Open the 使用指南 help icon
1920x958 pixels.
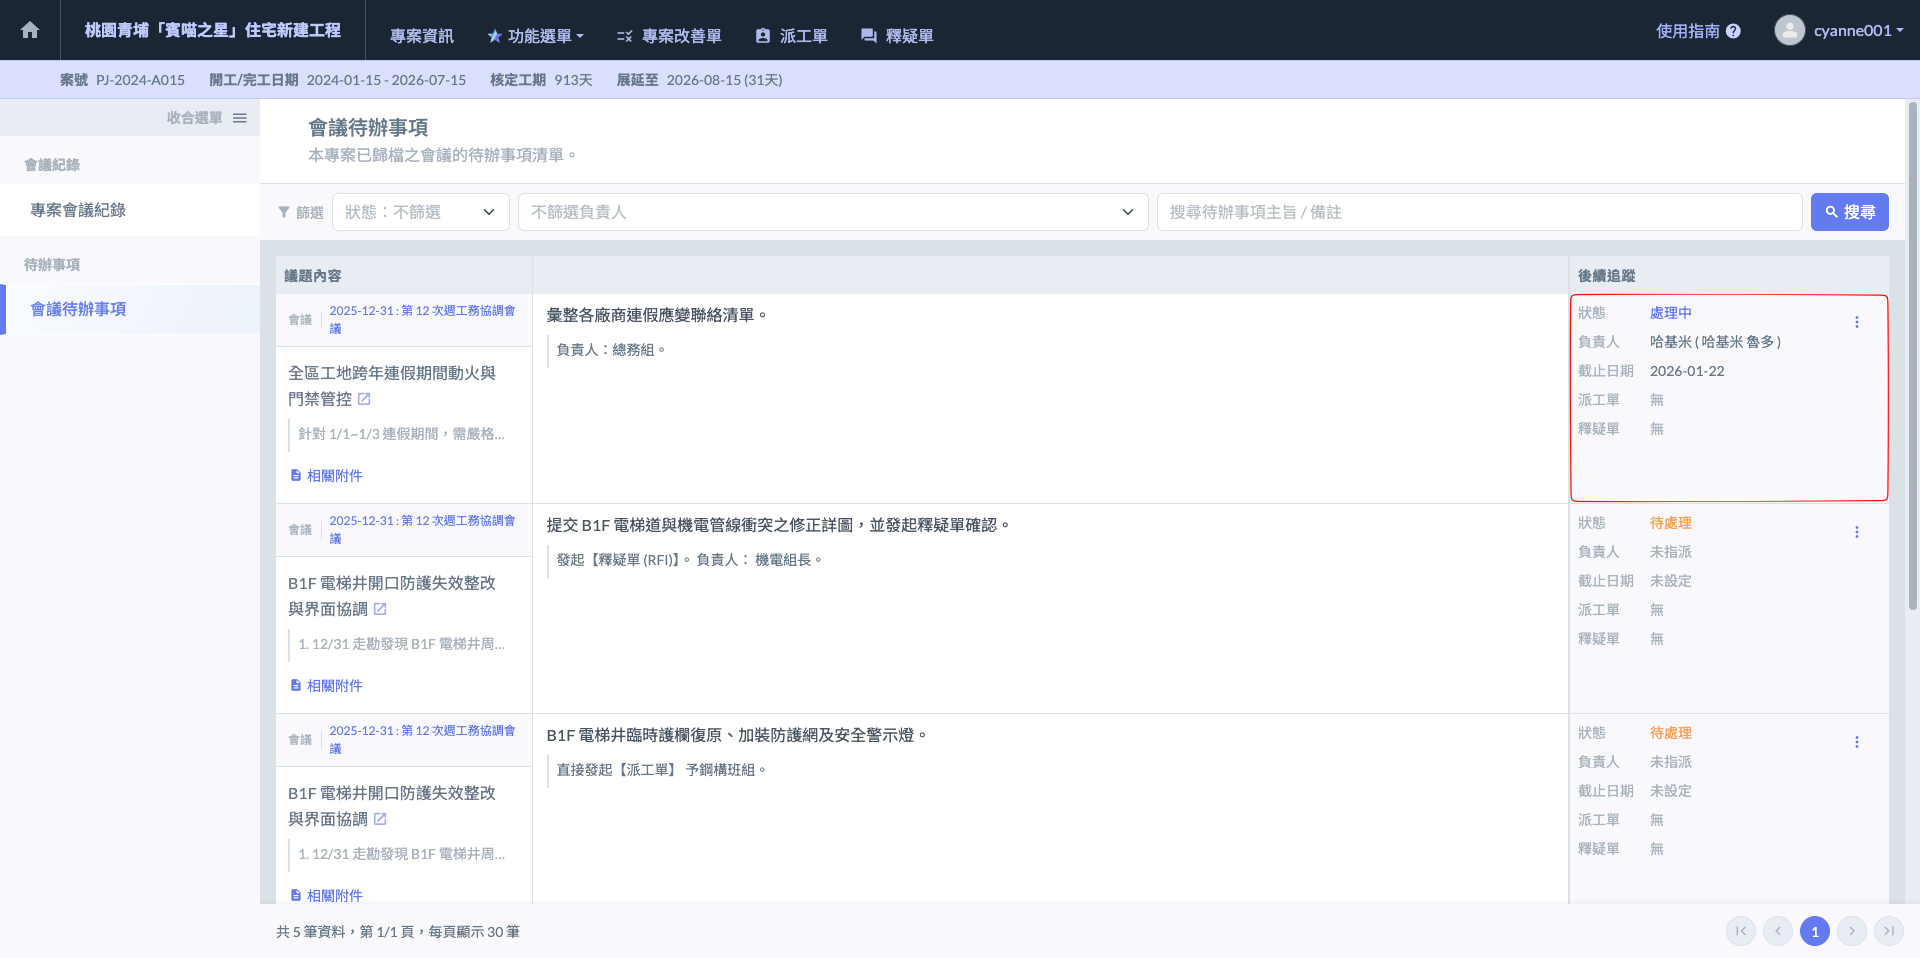tap(1733, 31)
